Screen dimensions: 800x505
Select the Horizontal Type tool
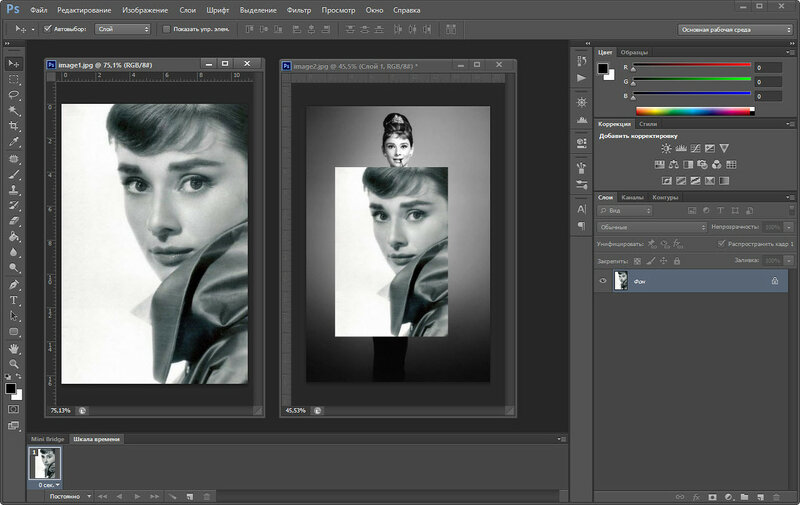pyautogui.click(x=13, y=300)
